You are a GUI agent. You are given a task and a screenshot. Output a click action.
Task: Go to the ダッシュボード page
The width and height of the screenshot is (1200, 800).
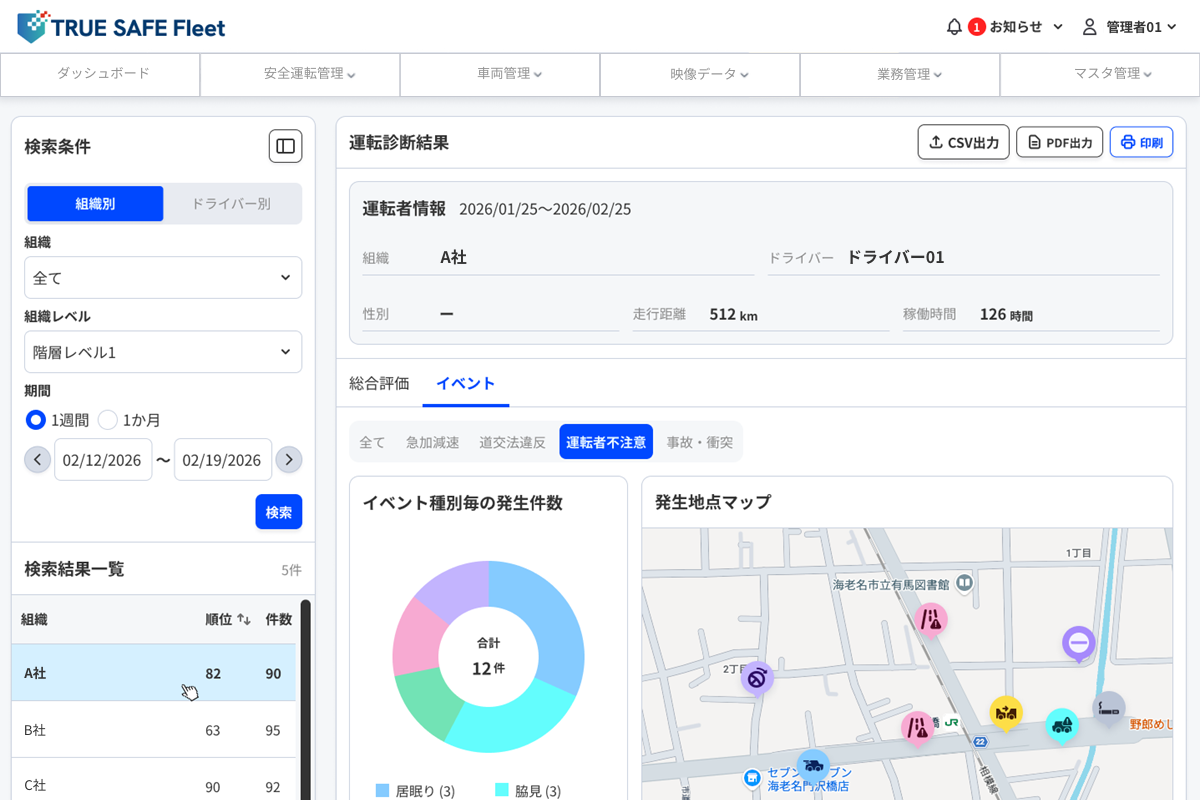coord(100,74)
